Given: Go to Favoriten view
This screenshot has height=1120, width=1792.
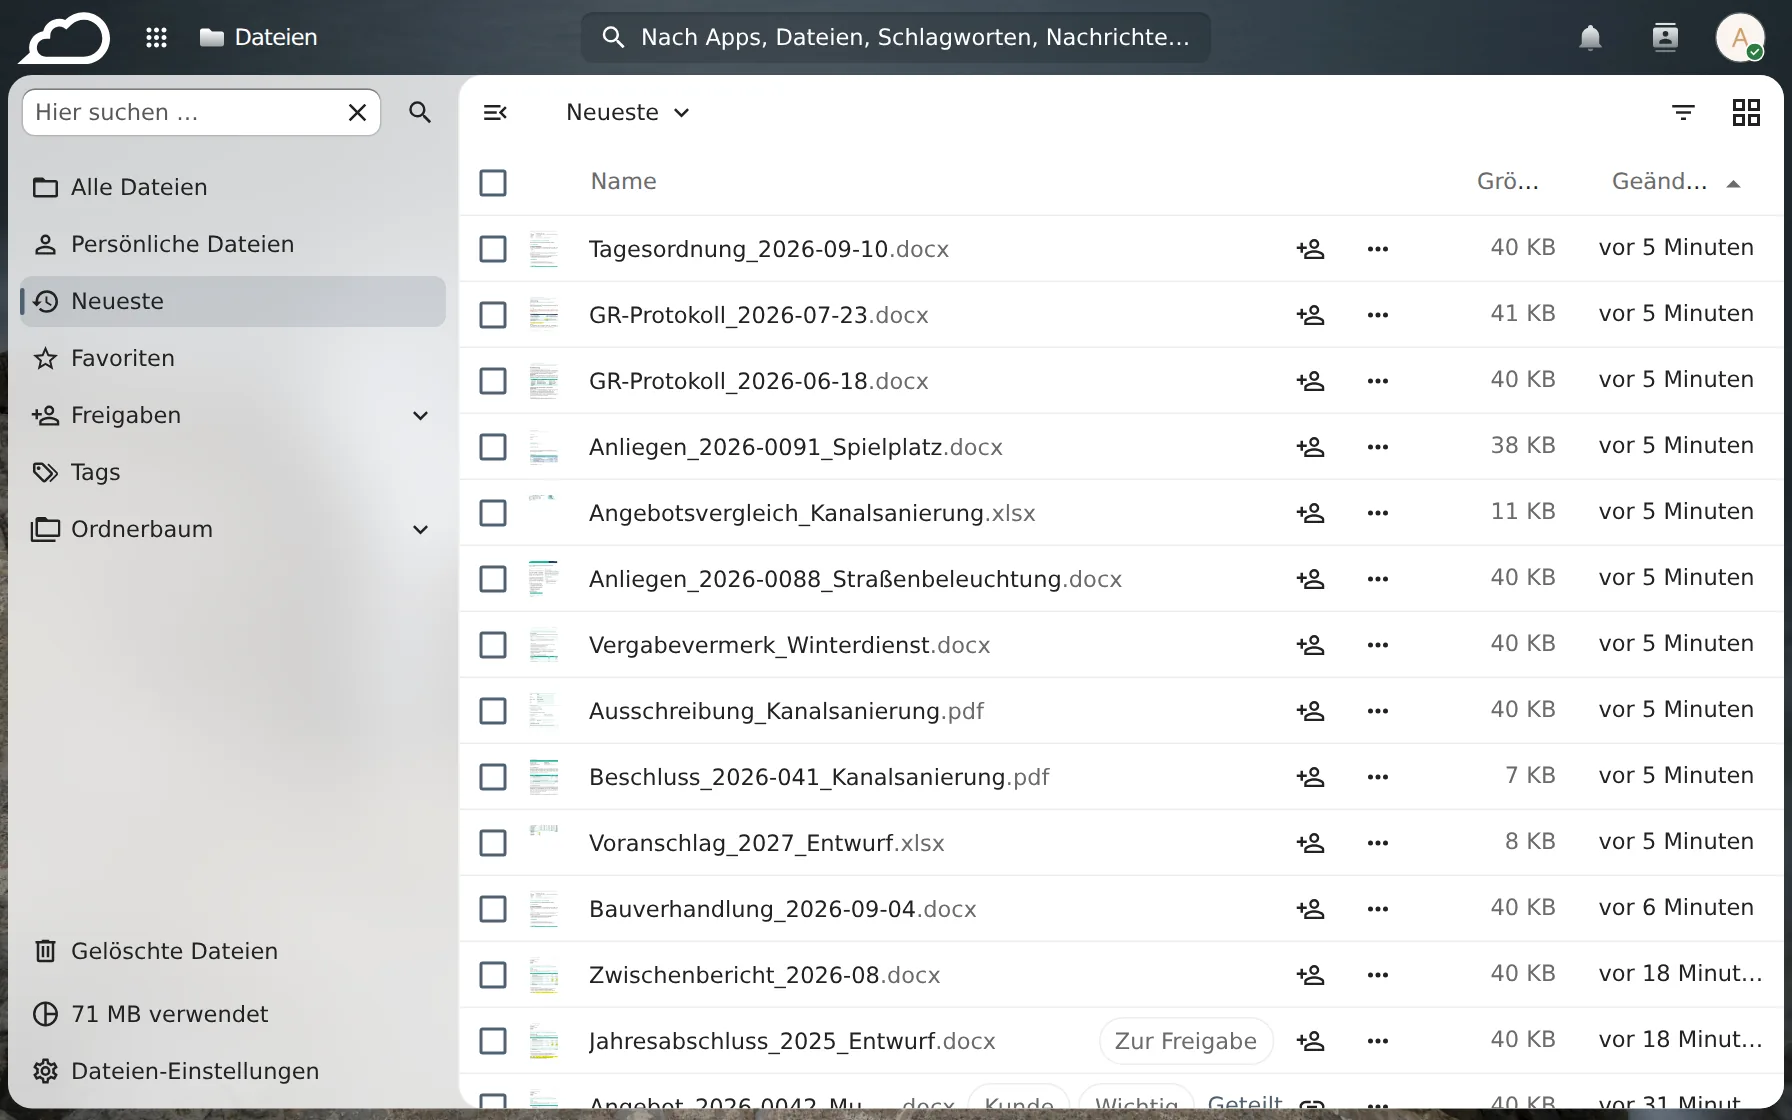Looking at the screenshot, I should click(x=233, y=358).
